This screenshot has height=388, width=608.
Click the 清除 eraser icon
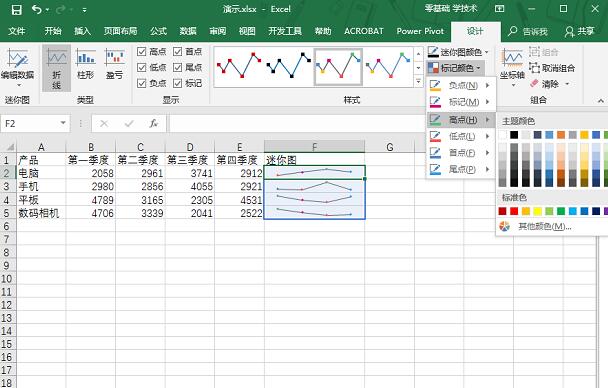coord(534,83)
